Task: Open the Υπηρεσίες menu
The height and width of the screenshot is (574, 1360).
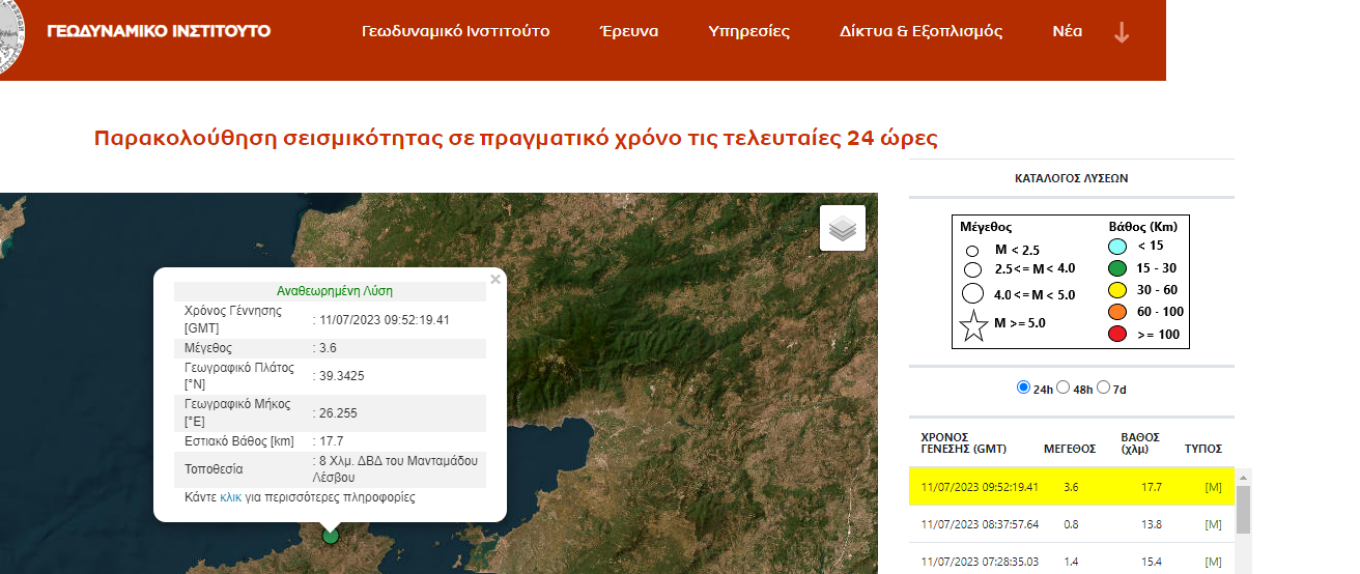Action: [x=748, y=31]
